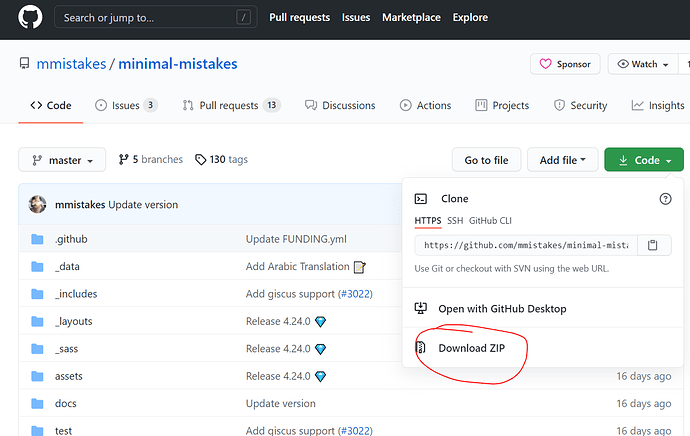Click the GitHub Octocat logo
Screen dimensions: 690x436
(x=30, y=17)
